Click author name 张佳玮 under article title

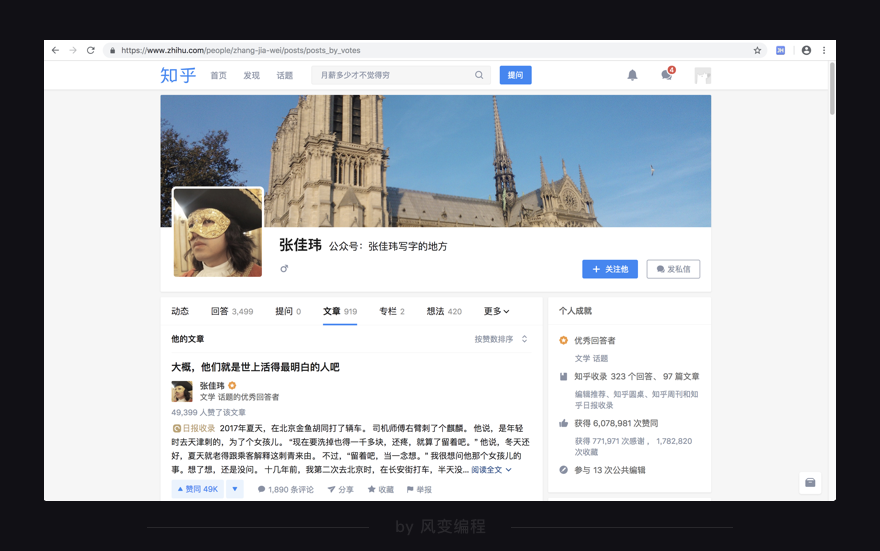point(212,385)
